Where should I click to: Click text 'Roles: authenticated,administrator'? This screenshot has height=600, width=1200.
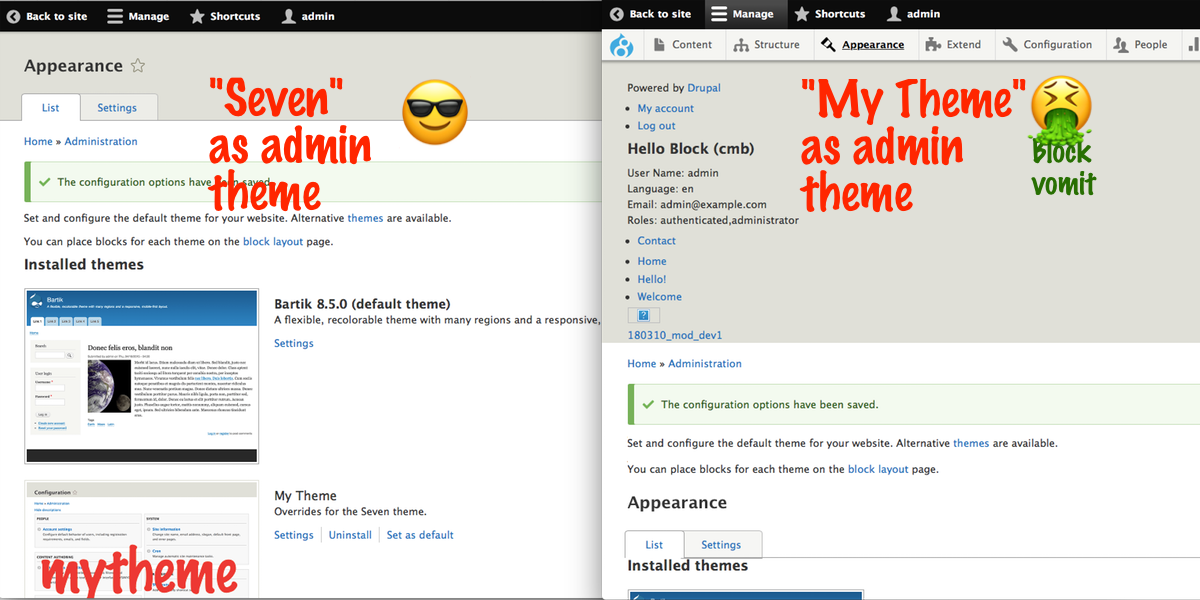pos(713,220)
